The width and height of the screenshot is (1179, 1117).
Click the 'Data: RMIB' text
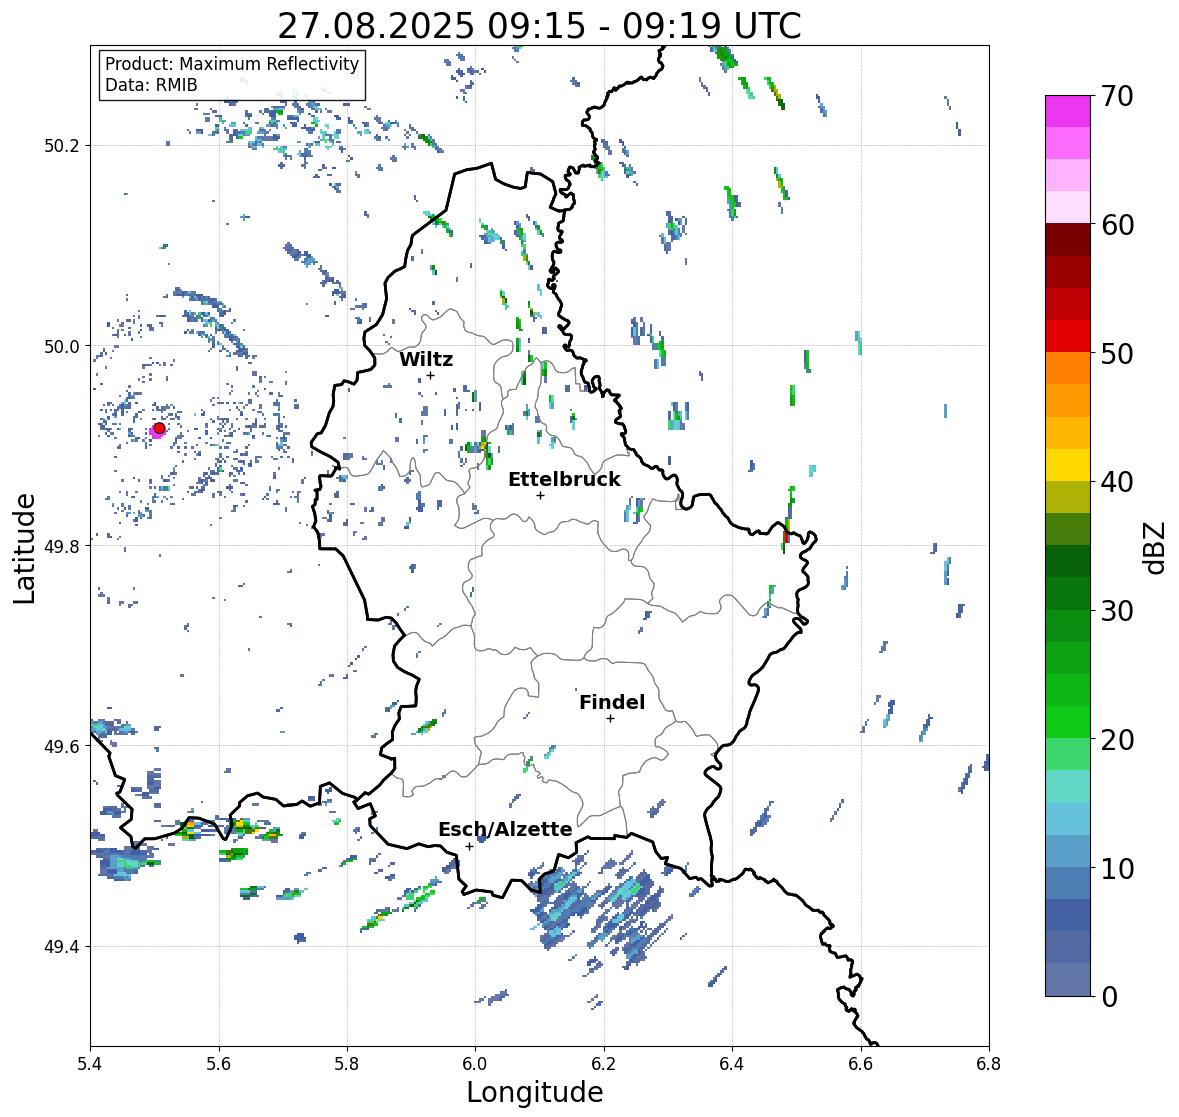[151, 85]
